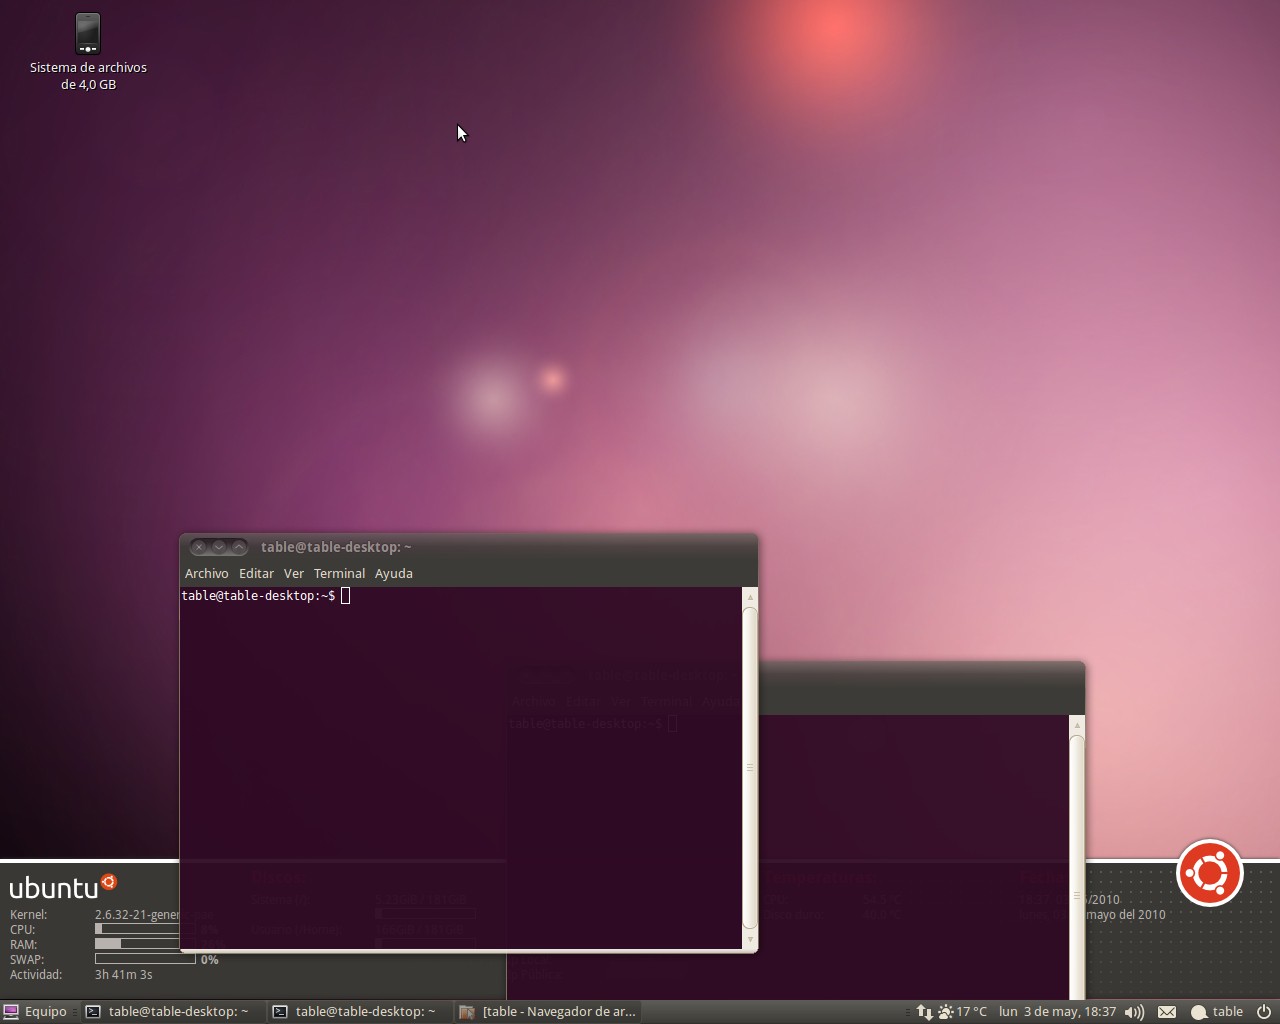The image size is (1280, 1024).
Task: Open the weather applet showing 17 °C
Action: pyautogui.click(x=962, y=1012)
